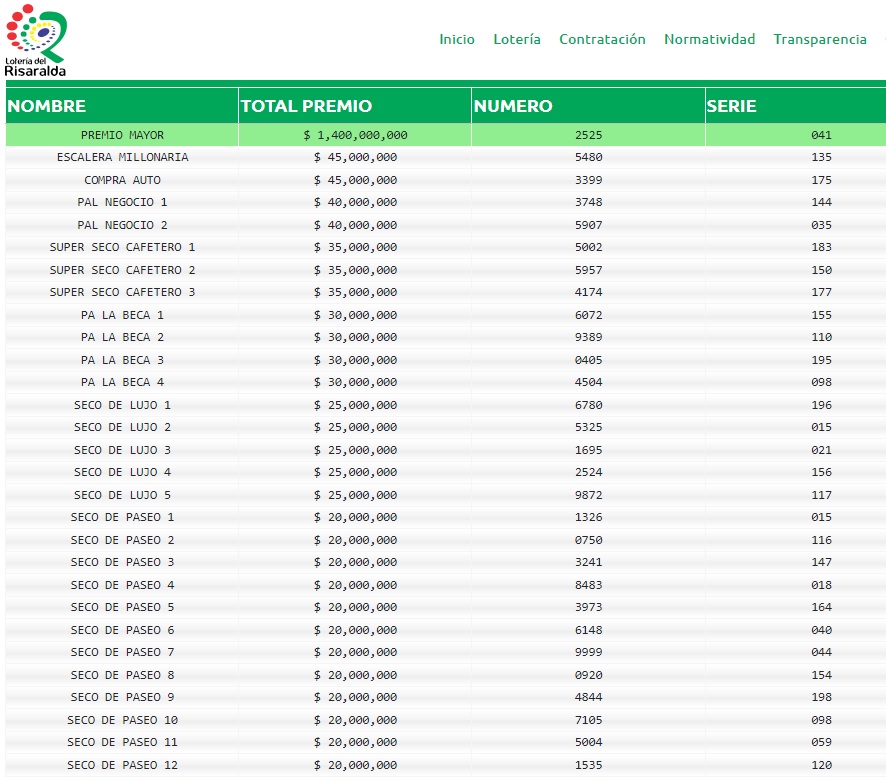
Task: Click serie 147
Action: coord(821,562)
